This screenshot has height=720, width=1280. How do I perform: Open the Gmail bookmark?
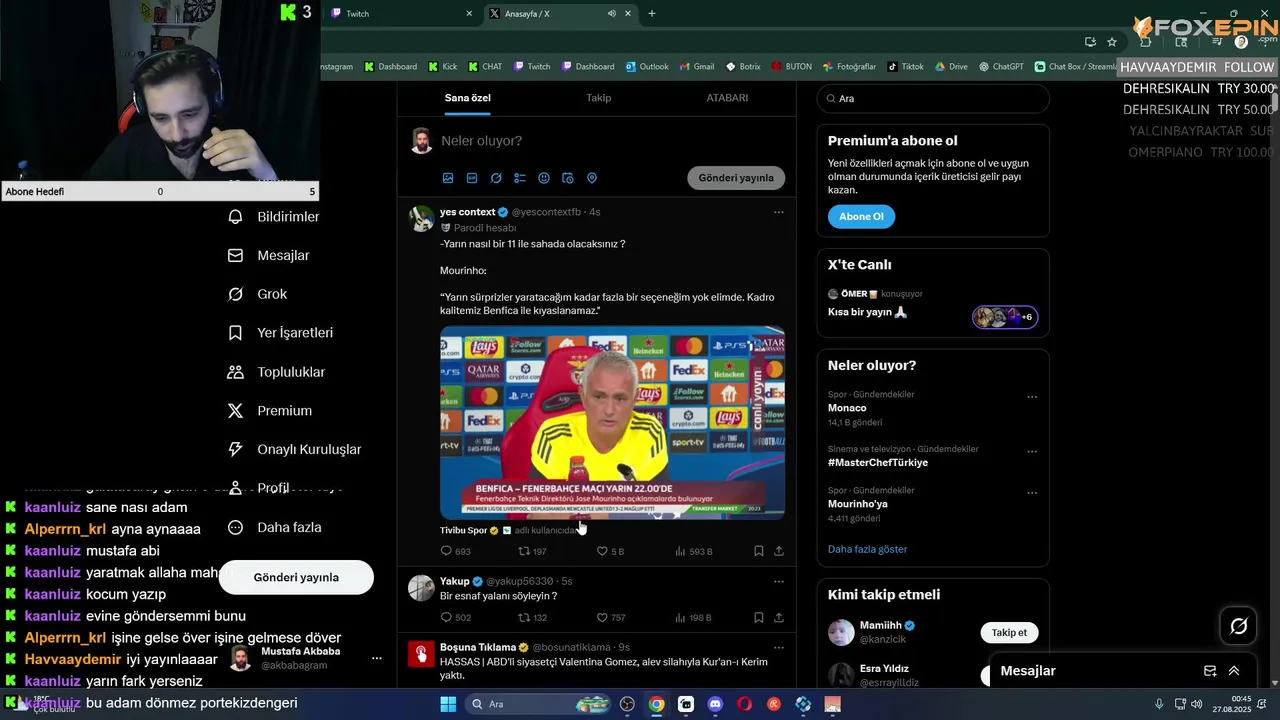[x=696, y=67]
